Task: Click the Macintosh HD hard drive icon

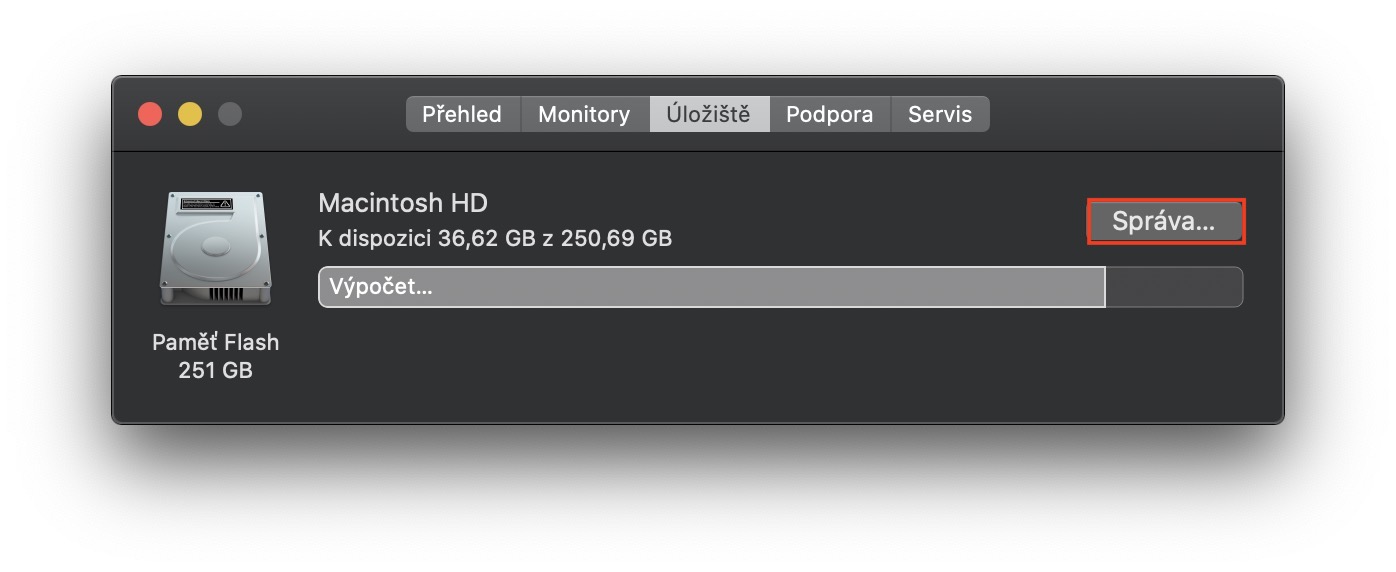Action: pos(215,250)
